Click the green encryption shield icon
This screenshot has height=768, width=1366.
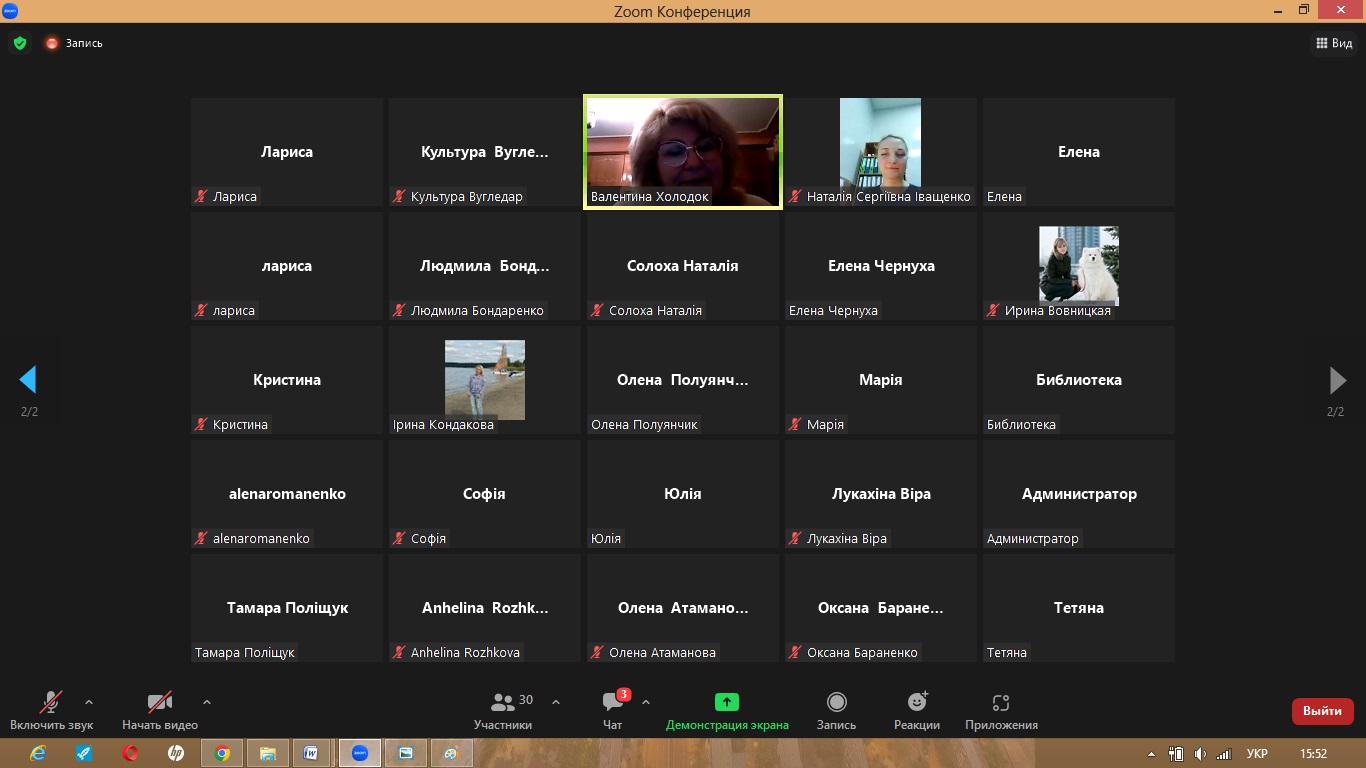(x=19, y=43)
